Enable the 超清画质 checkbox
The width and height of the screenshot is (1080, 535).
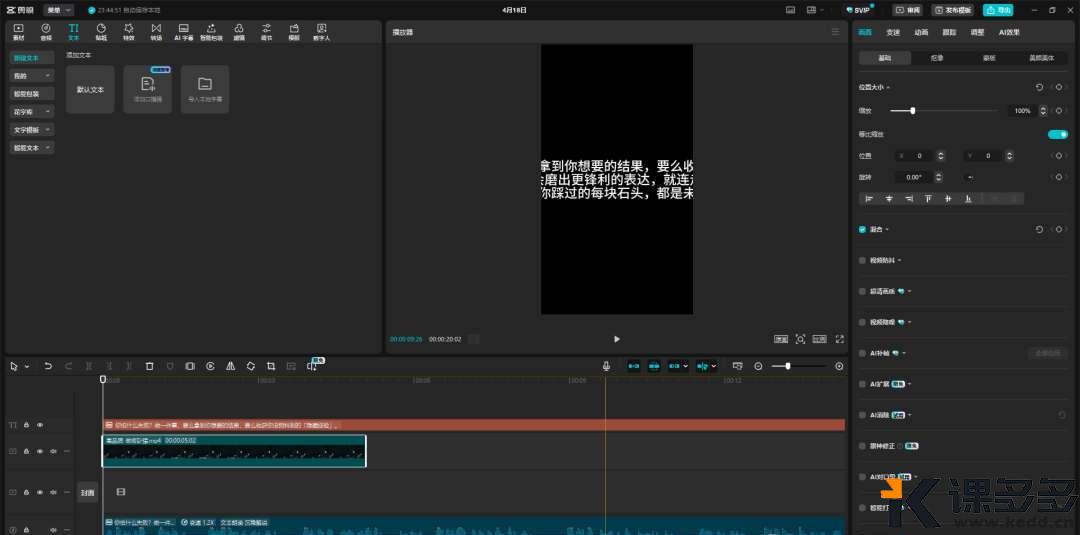(862, 291)
